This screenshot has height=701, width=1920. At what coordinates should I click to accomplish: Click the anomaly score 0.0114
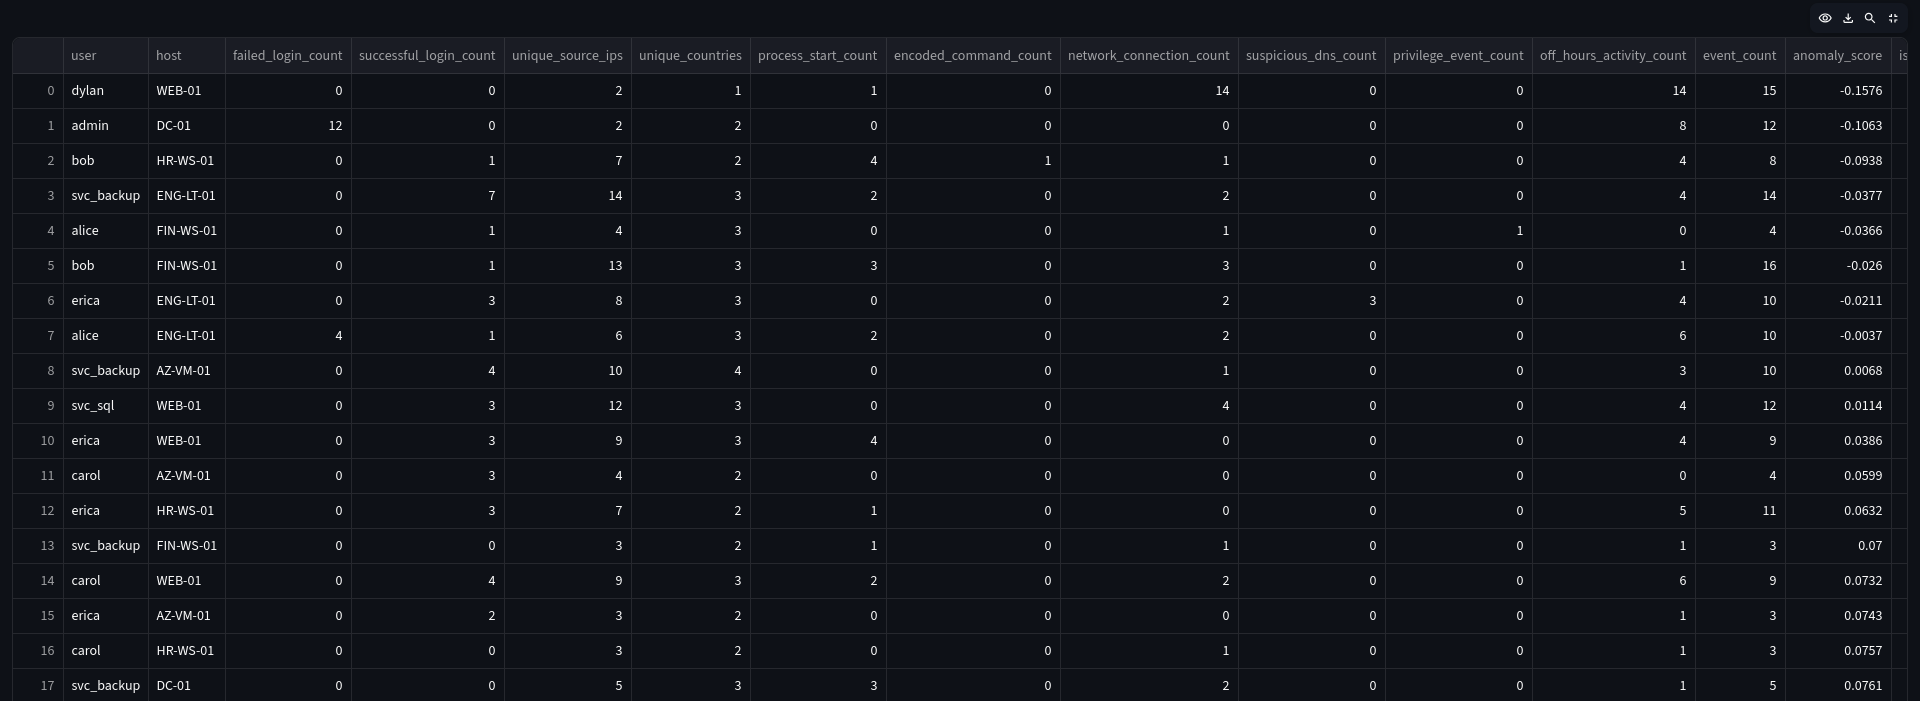(x=1838, y=406)
